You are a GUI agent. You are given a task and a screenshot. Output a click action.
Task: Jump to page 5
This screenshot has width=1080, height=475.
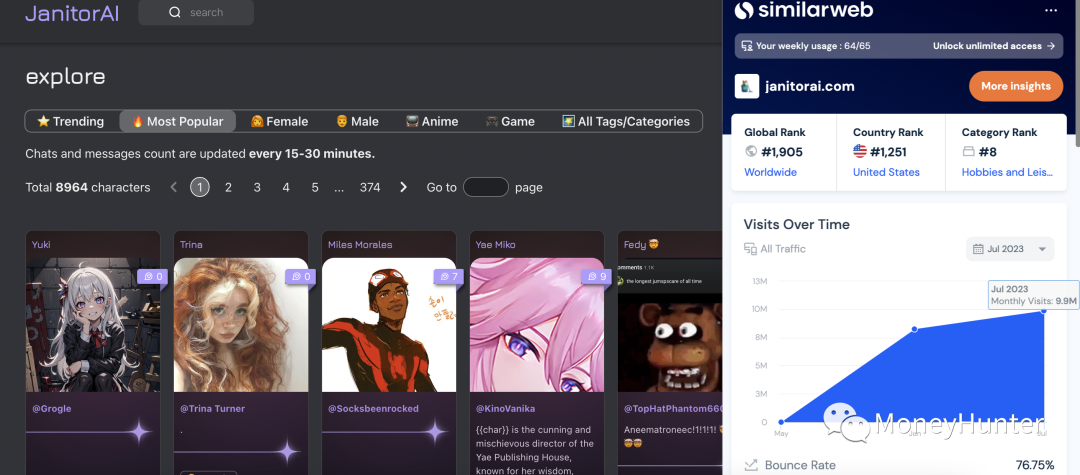(x=315, y=187)
